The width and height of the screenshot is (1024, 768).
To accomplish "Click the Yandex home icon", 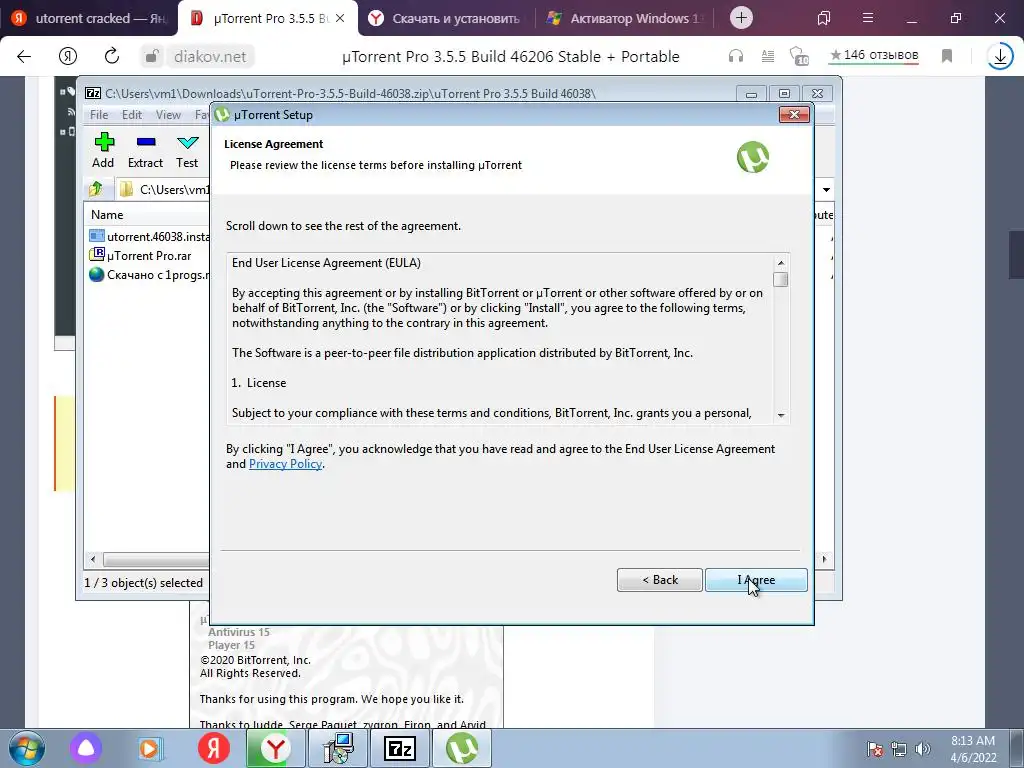I will (68, 56).
